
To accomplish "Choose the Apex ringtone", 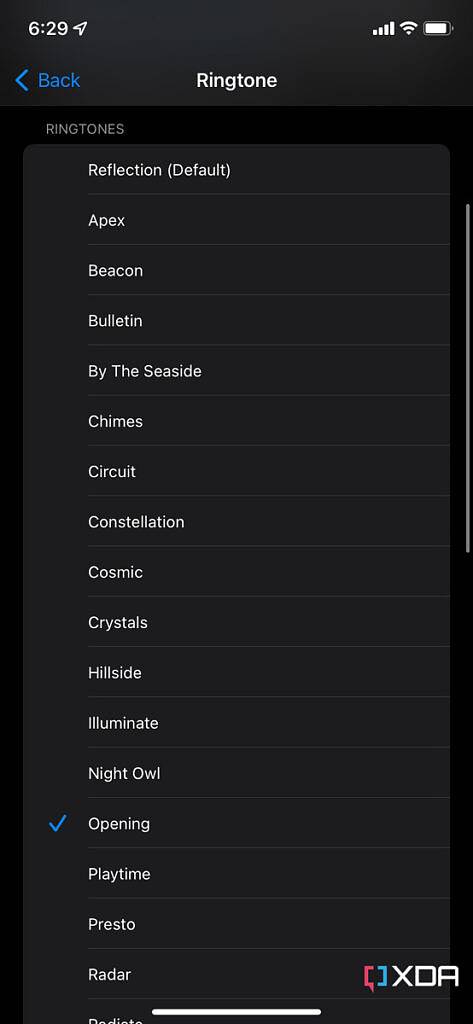I will (x=236, y=220).
